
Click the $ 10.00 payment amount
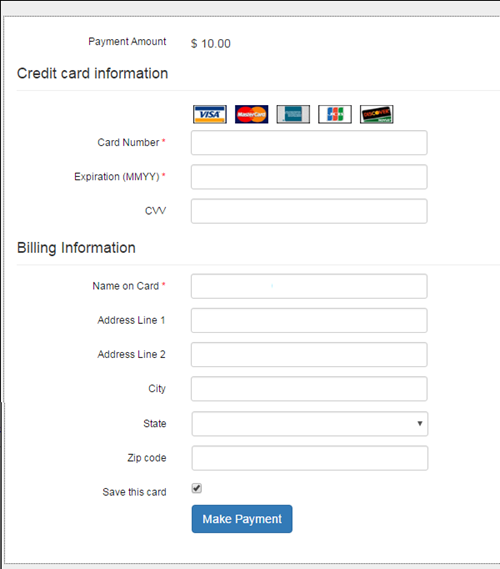(x=211, y=44)
